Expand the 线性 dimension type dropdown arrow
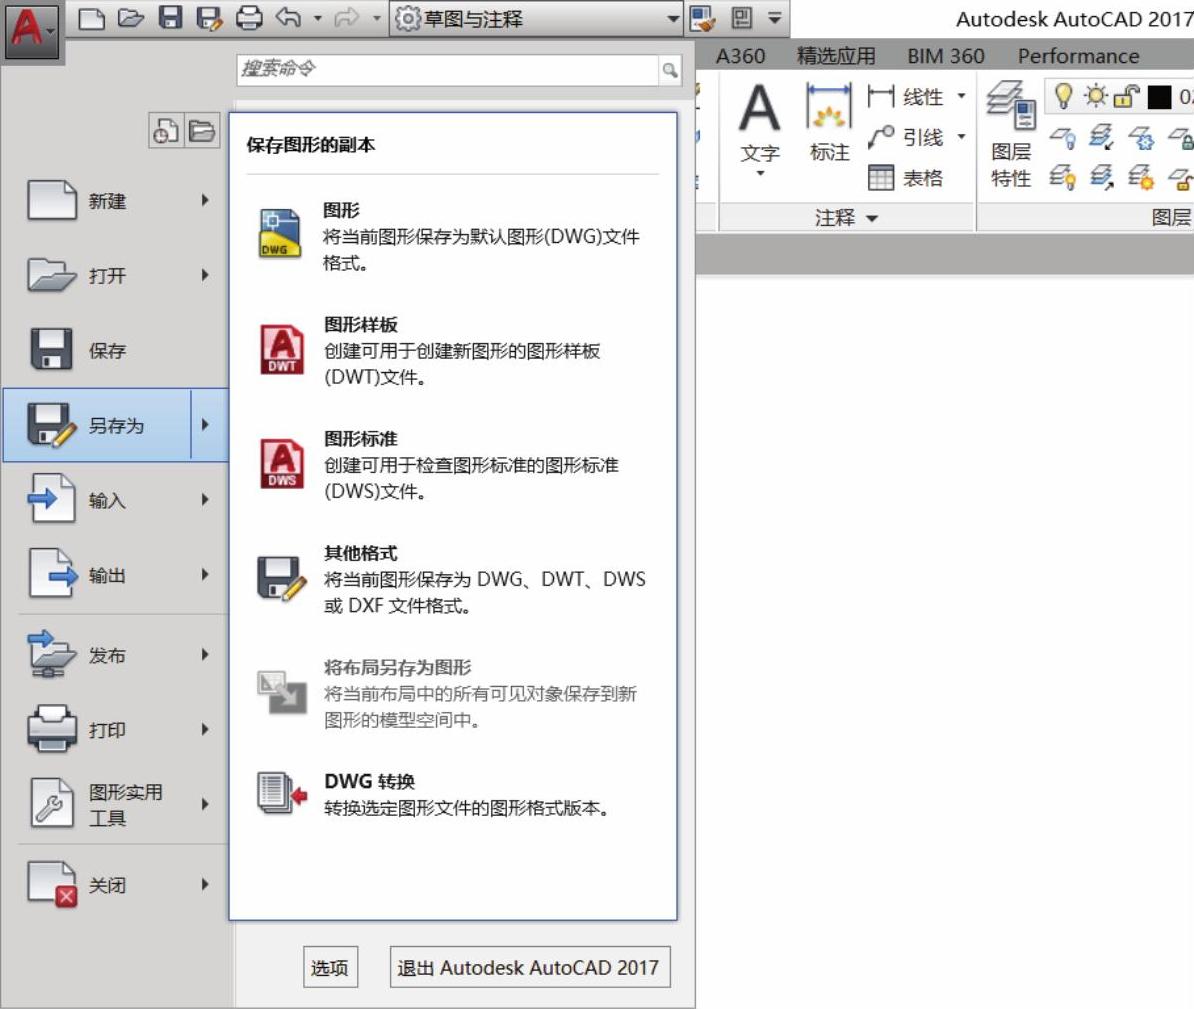This screenshot has height=1009, width=1194. tap(961, 96)
